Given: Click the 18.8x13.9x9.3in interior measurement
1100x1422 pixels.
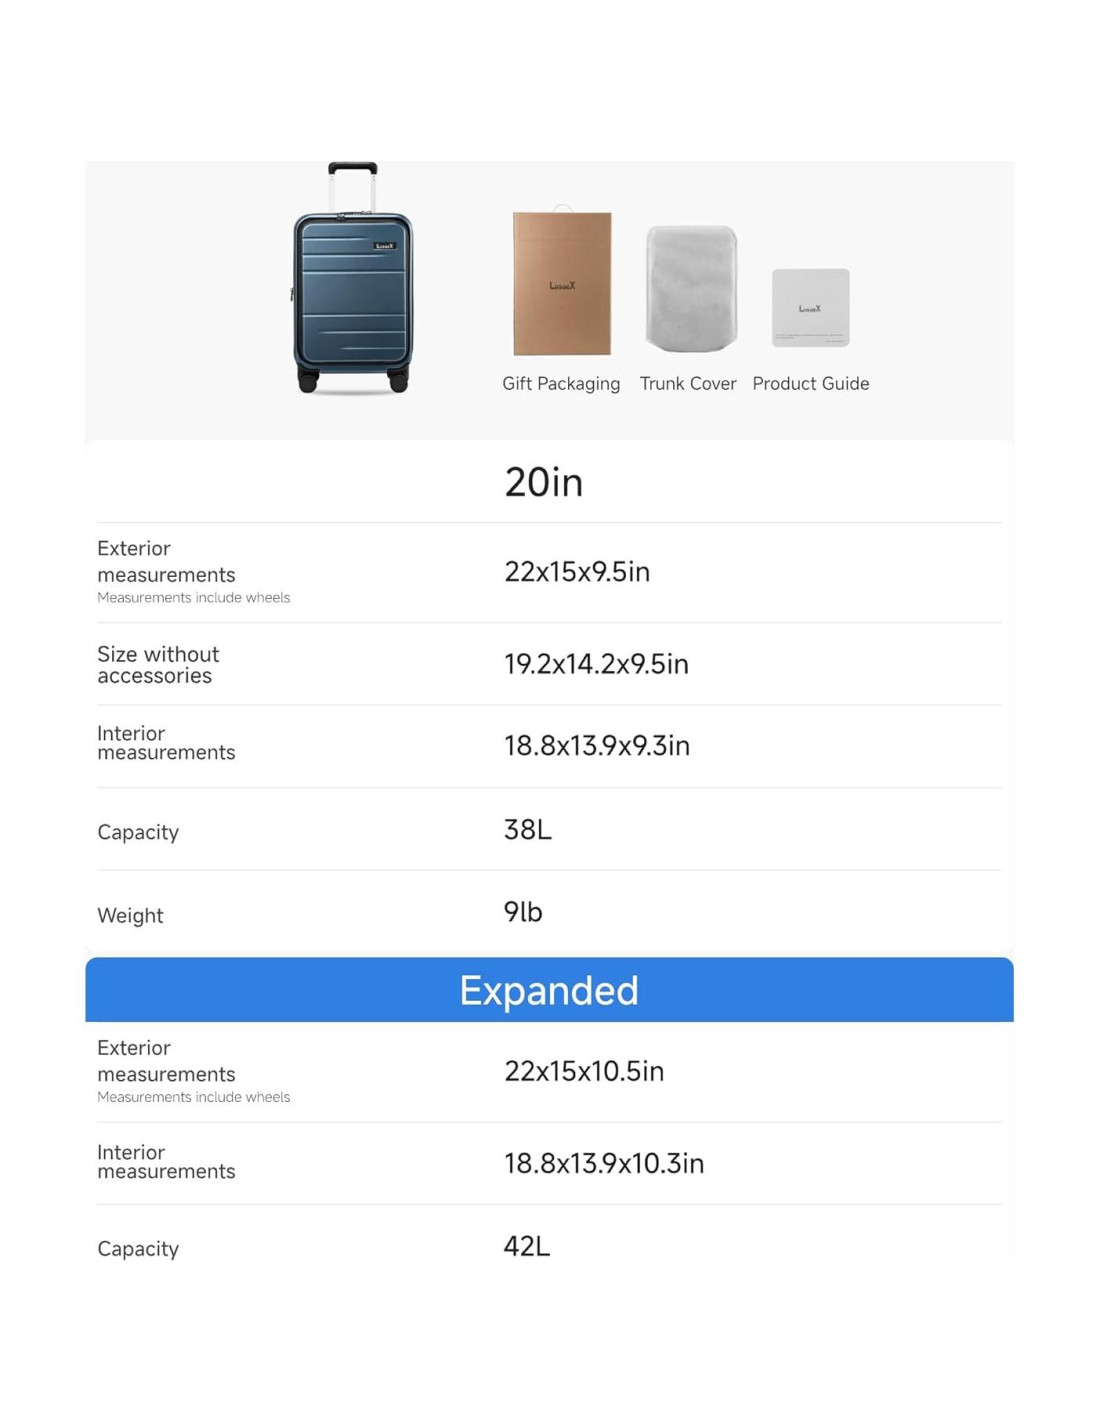Looking at the screenshot, I should 597,746.
